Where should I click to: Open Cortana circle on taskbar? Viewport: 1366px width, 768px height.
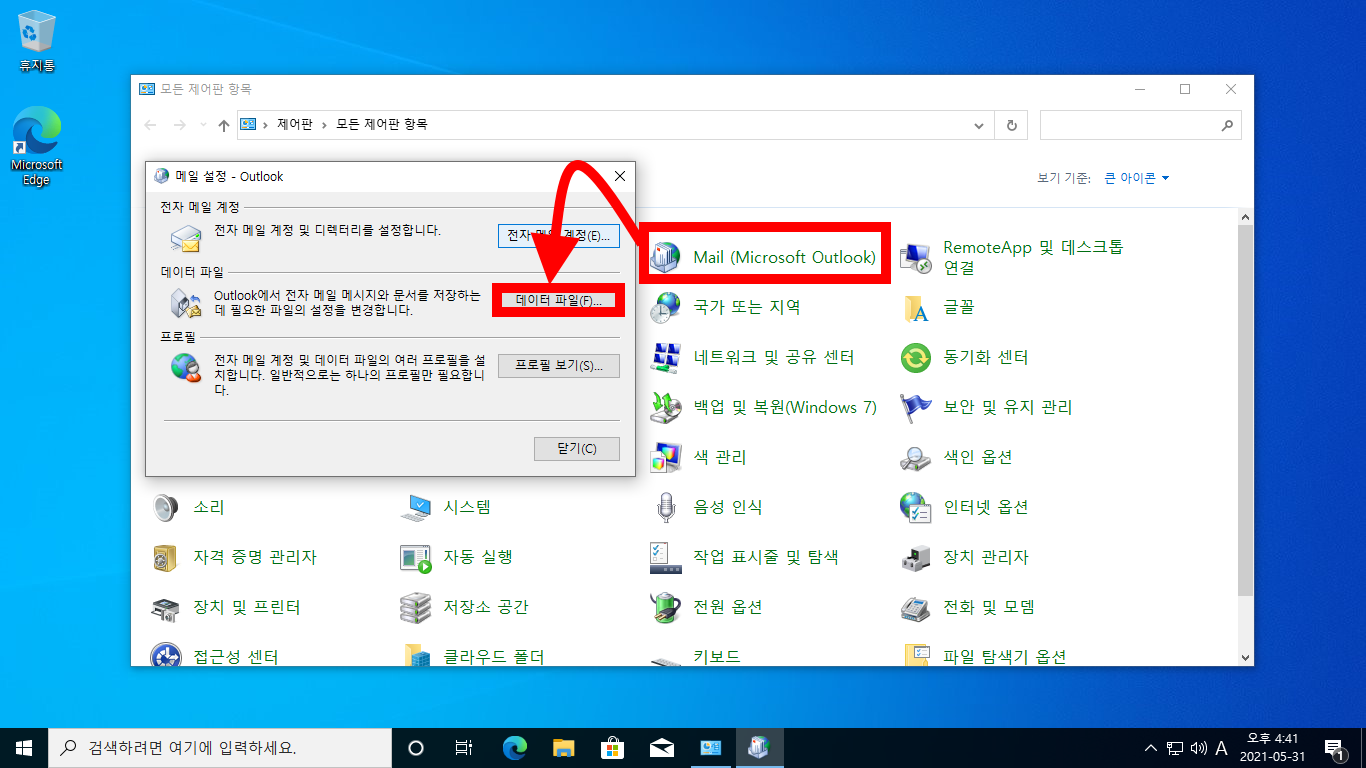416,747
